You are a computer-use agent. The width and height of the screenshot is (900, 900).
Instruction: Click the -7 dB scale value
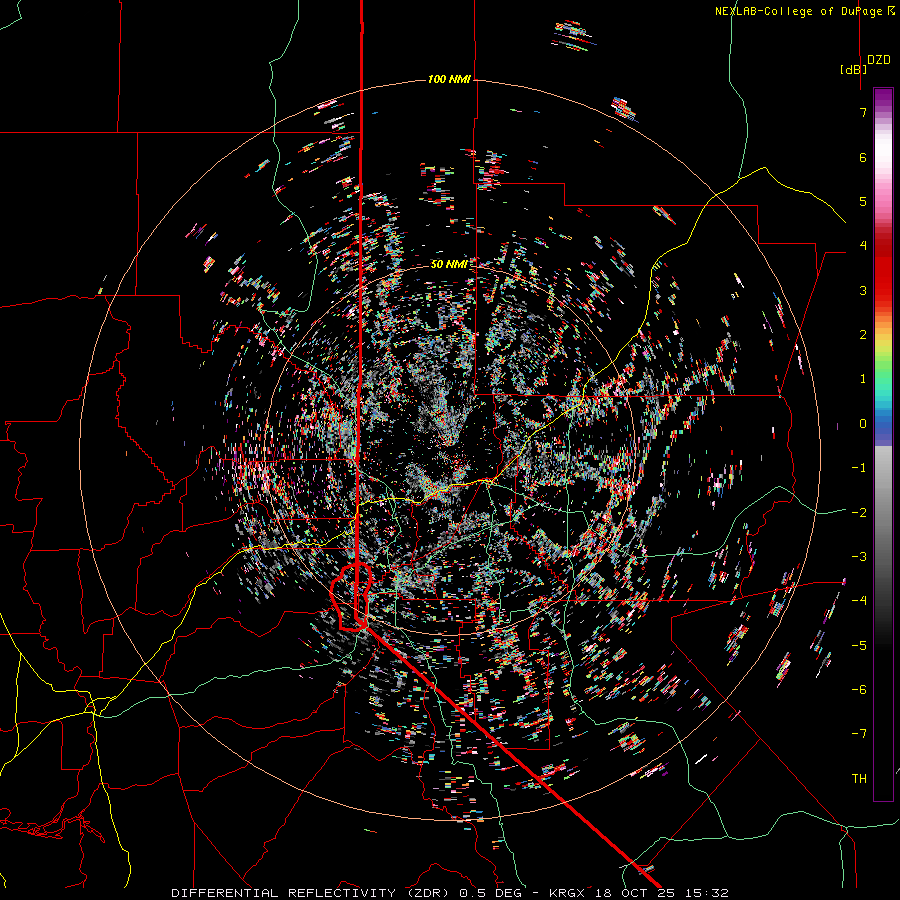tap(859, 734)
